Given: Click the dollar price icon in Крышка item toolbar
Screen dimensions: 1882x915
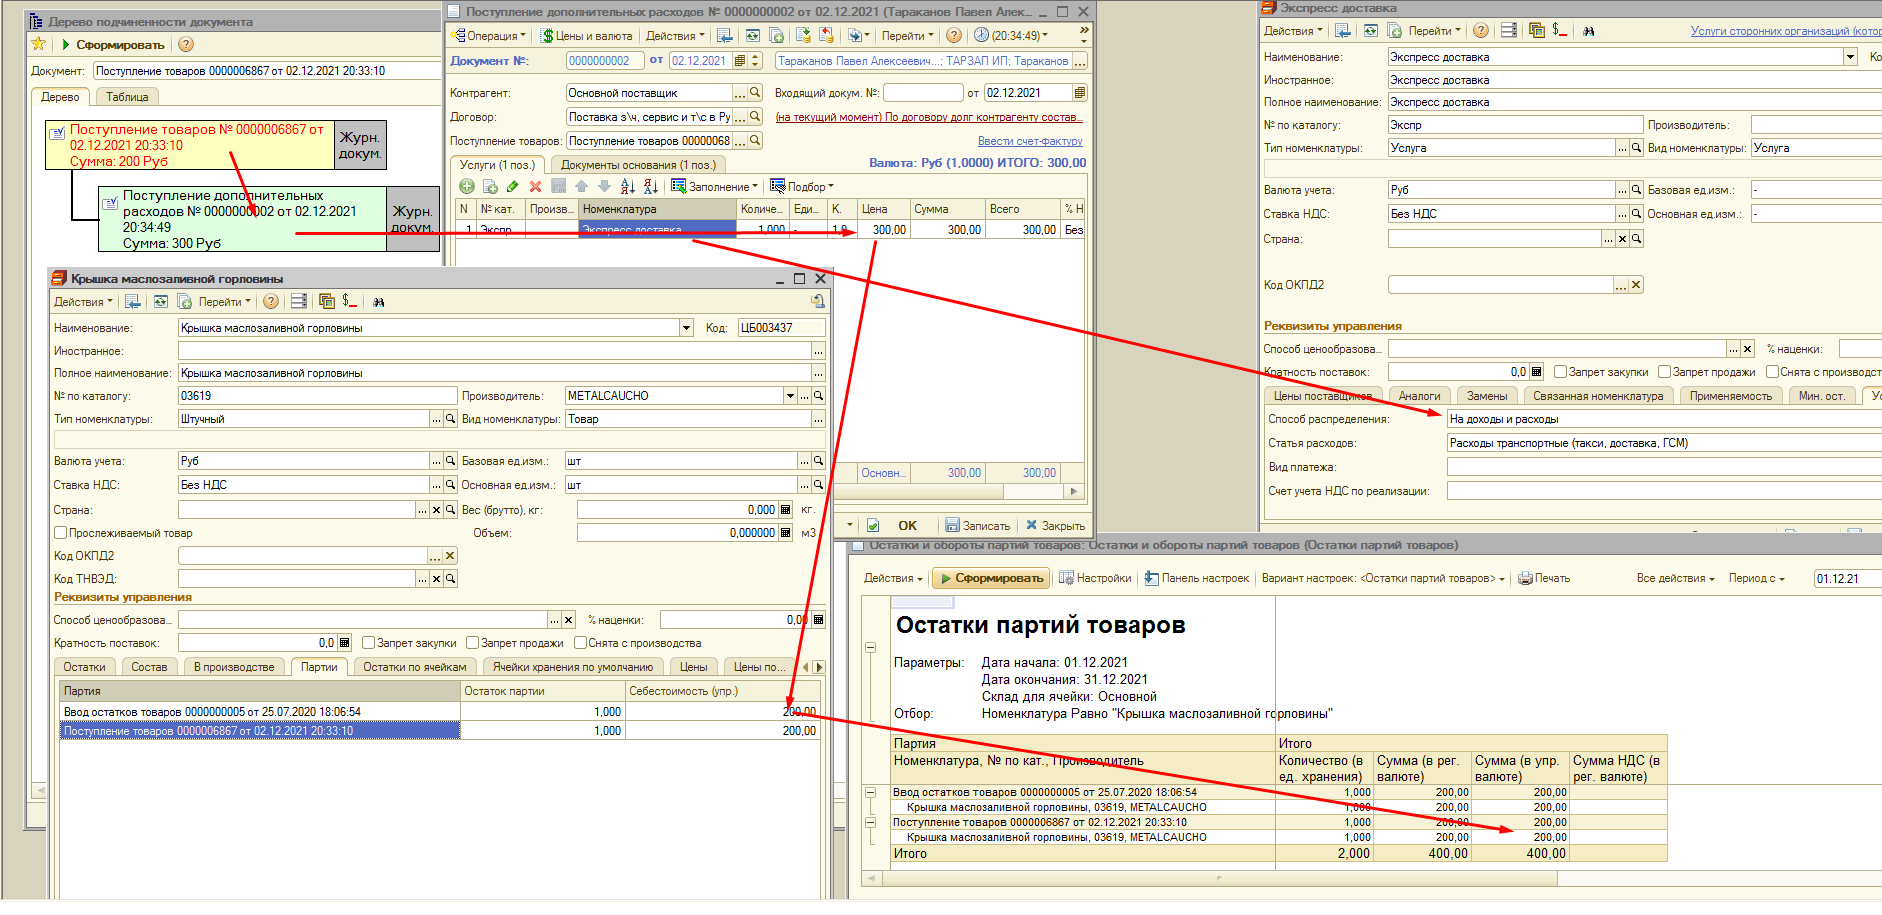Looking at the screenshot, I should 349,301.
